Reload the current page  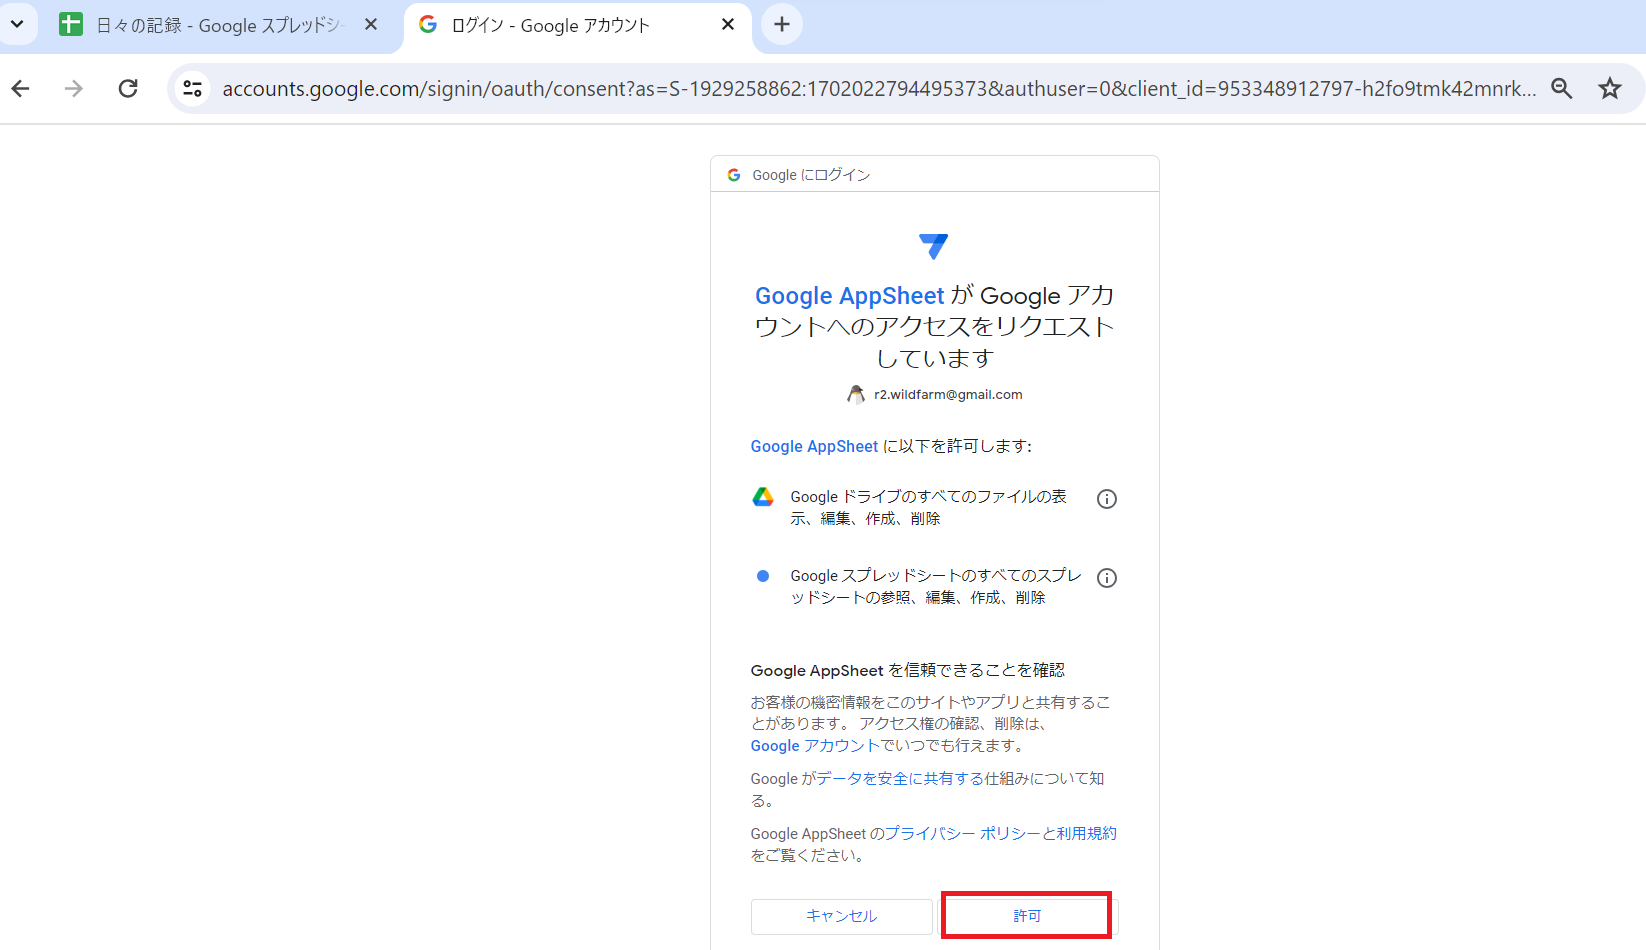point(128,89)
